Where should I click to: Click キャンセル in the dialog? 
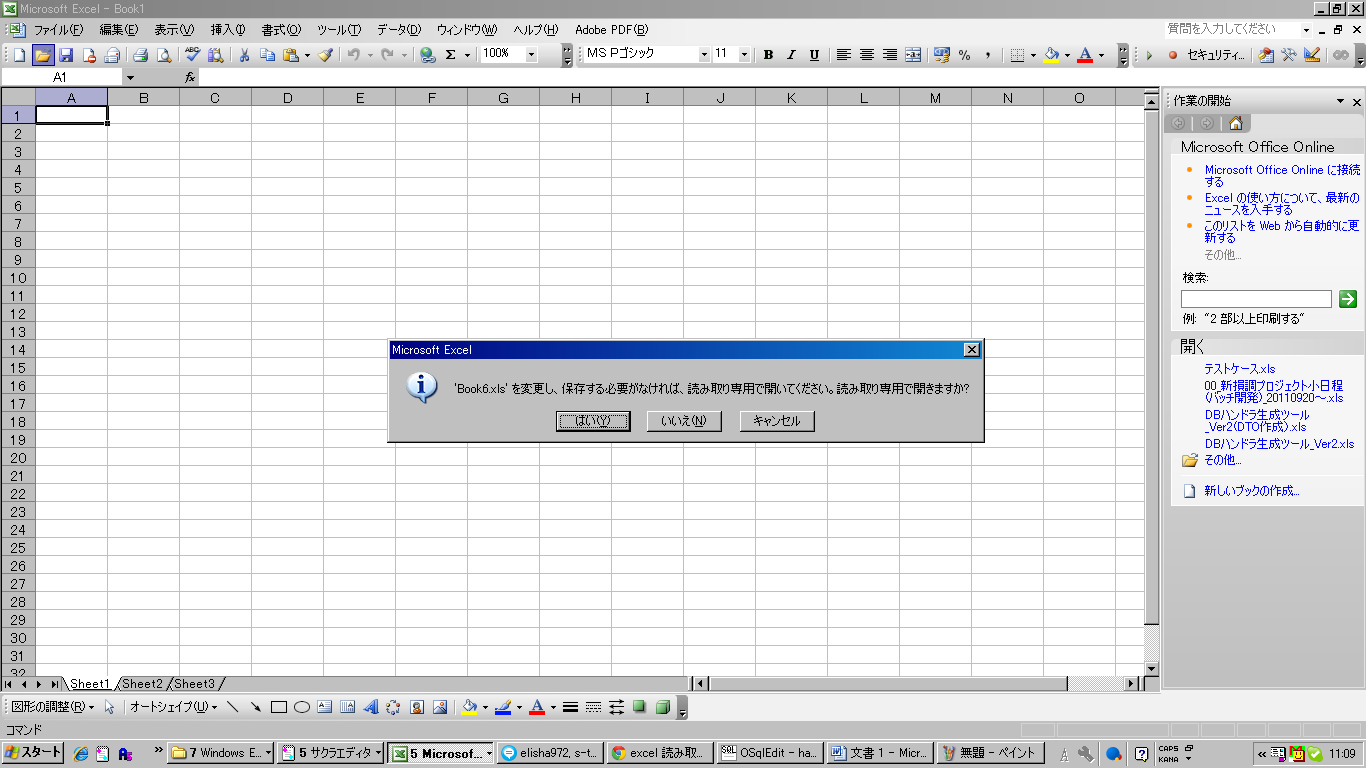[x=777, y=421]
